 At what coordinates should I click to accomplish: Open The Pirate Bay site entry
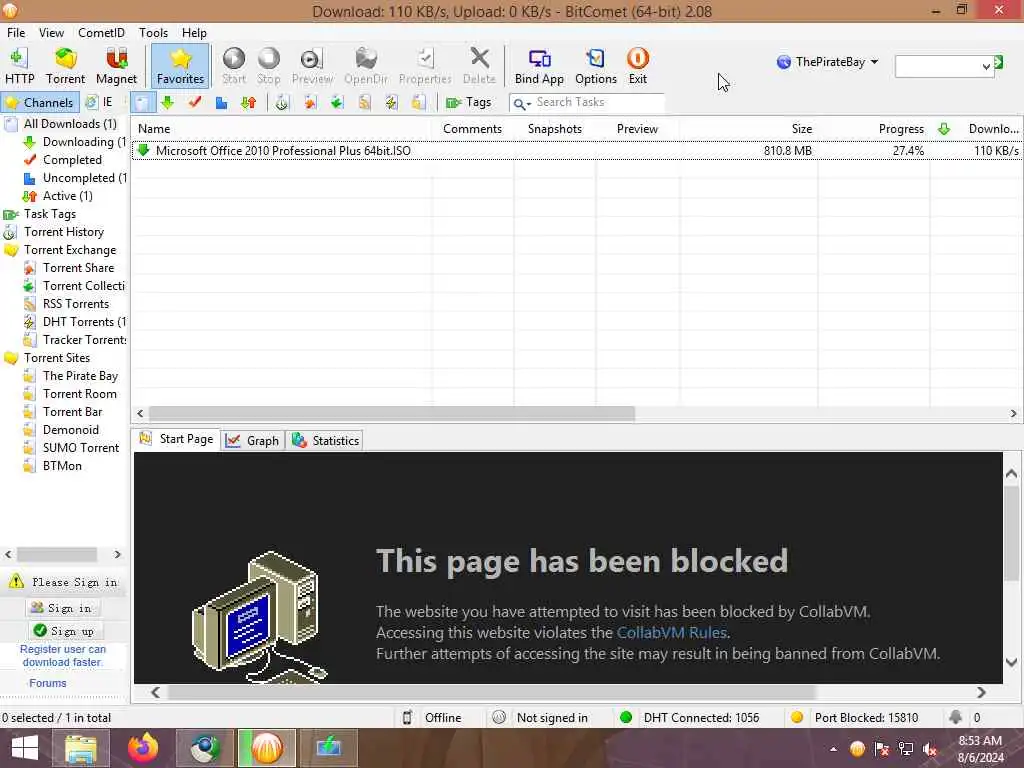coord(80,376)
